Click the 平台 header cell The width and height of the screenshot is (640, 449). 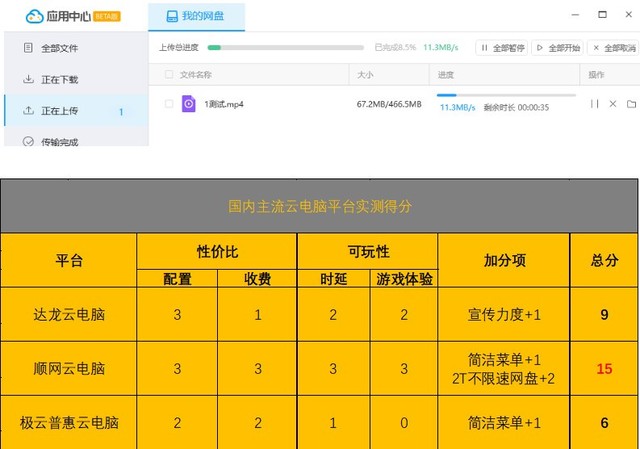click(x=69, y=260)
